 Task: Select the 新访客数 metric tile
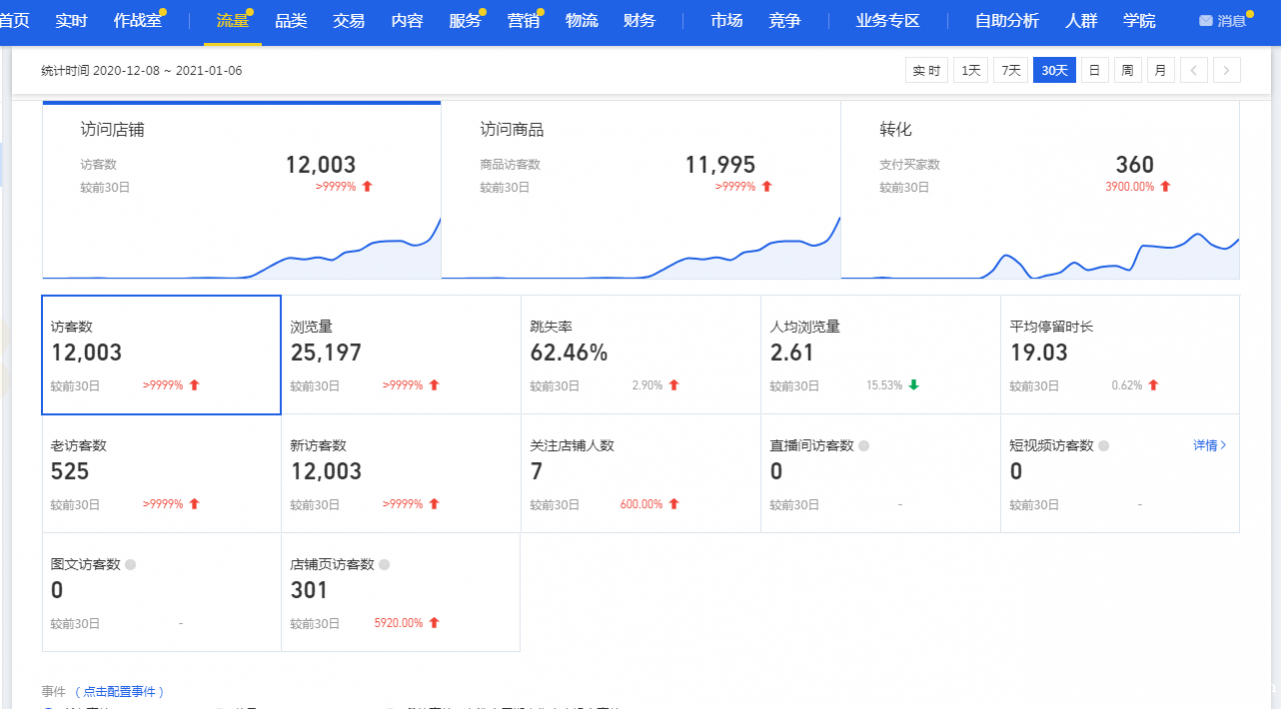(401, 474)
